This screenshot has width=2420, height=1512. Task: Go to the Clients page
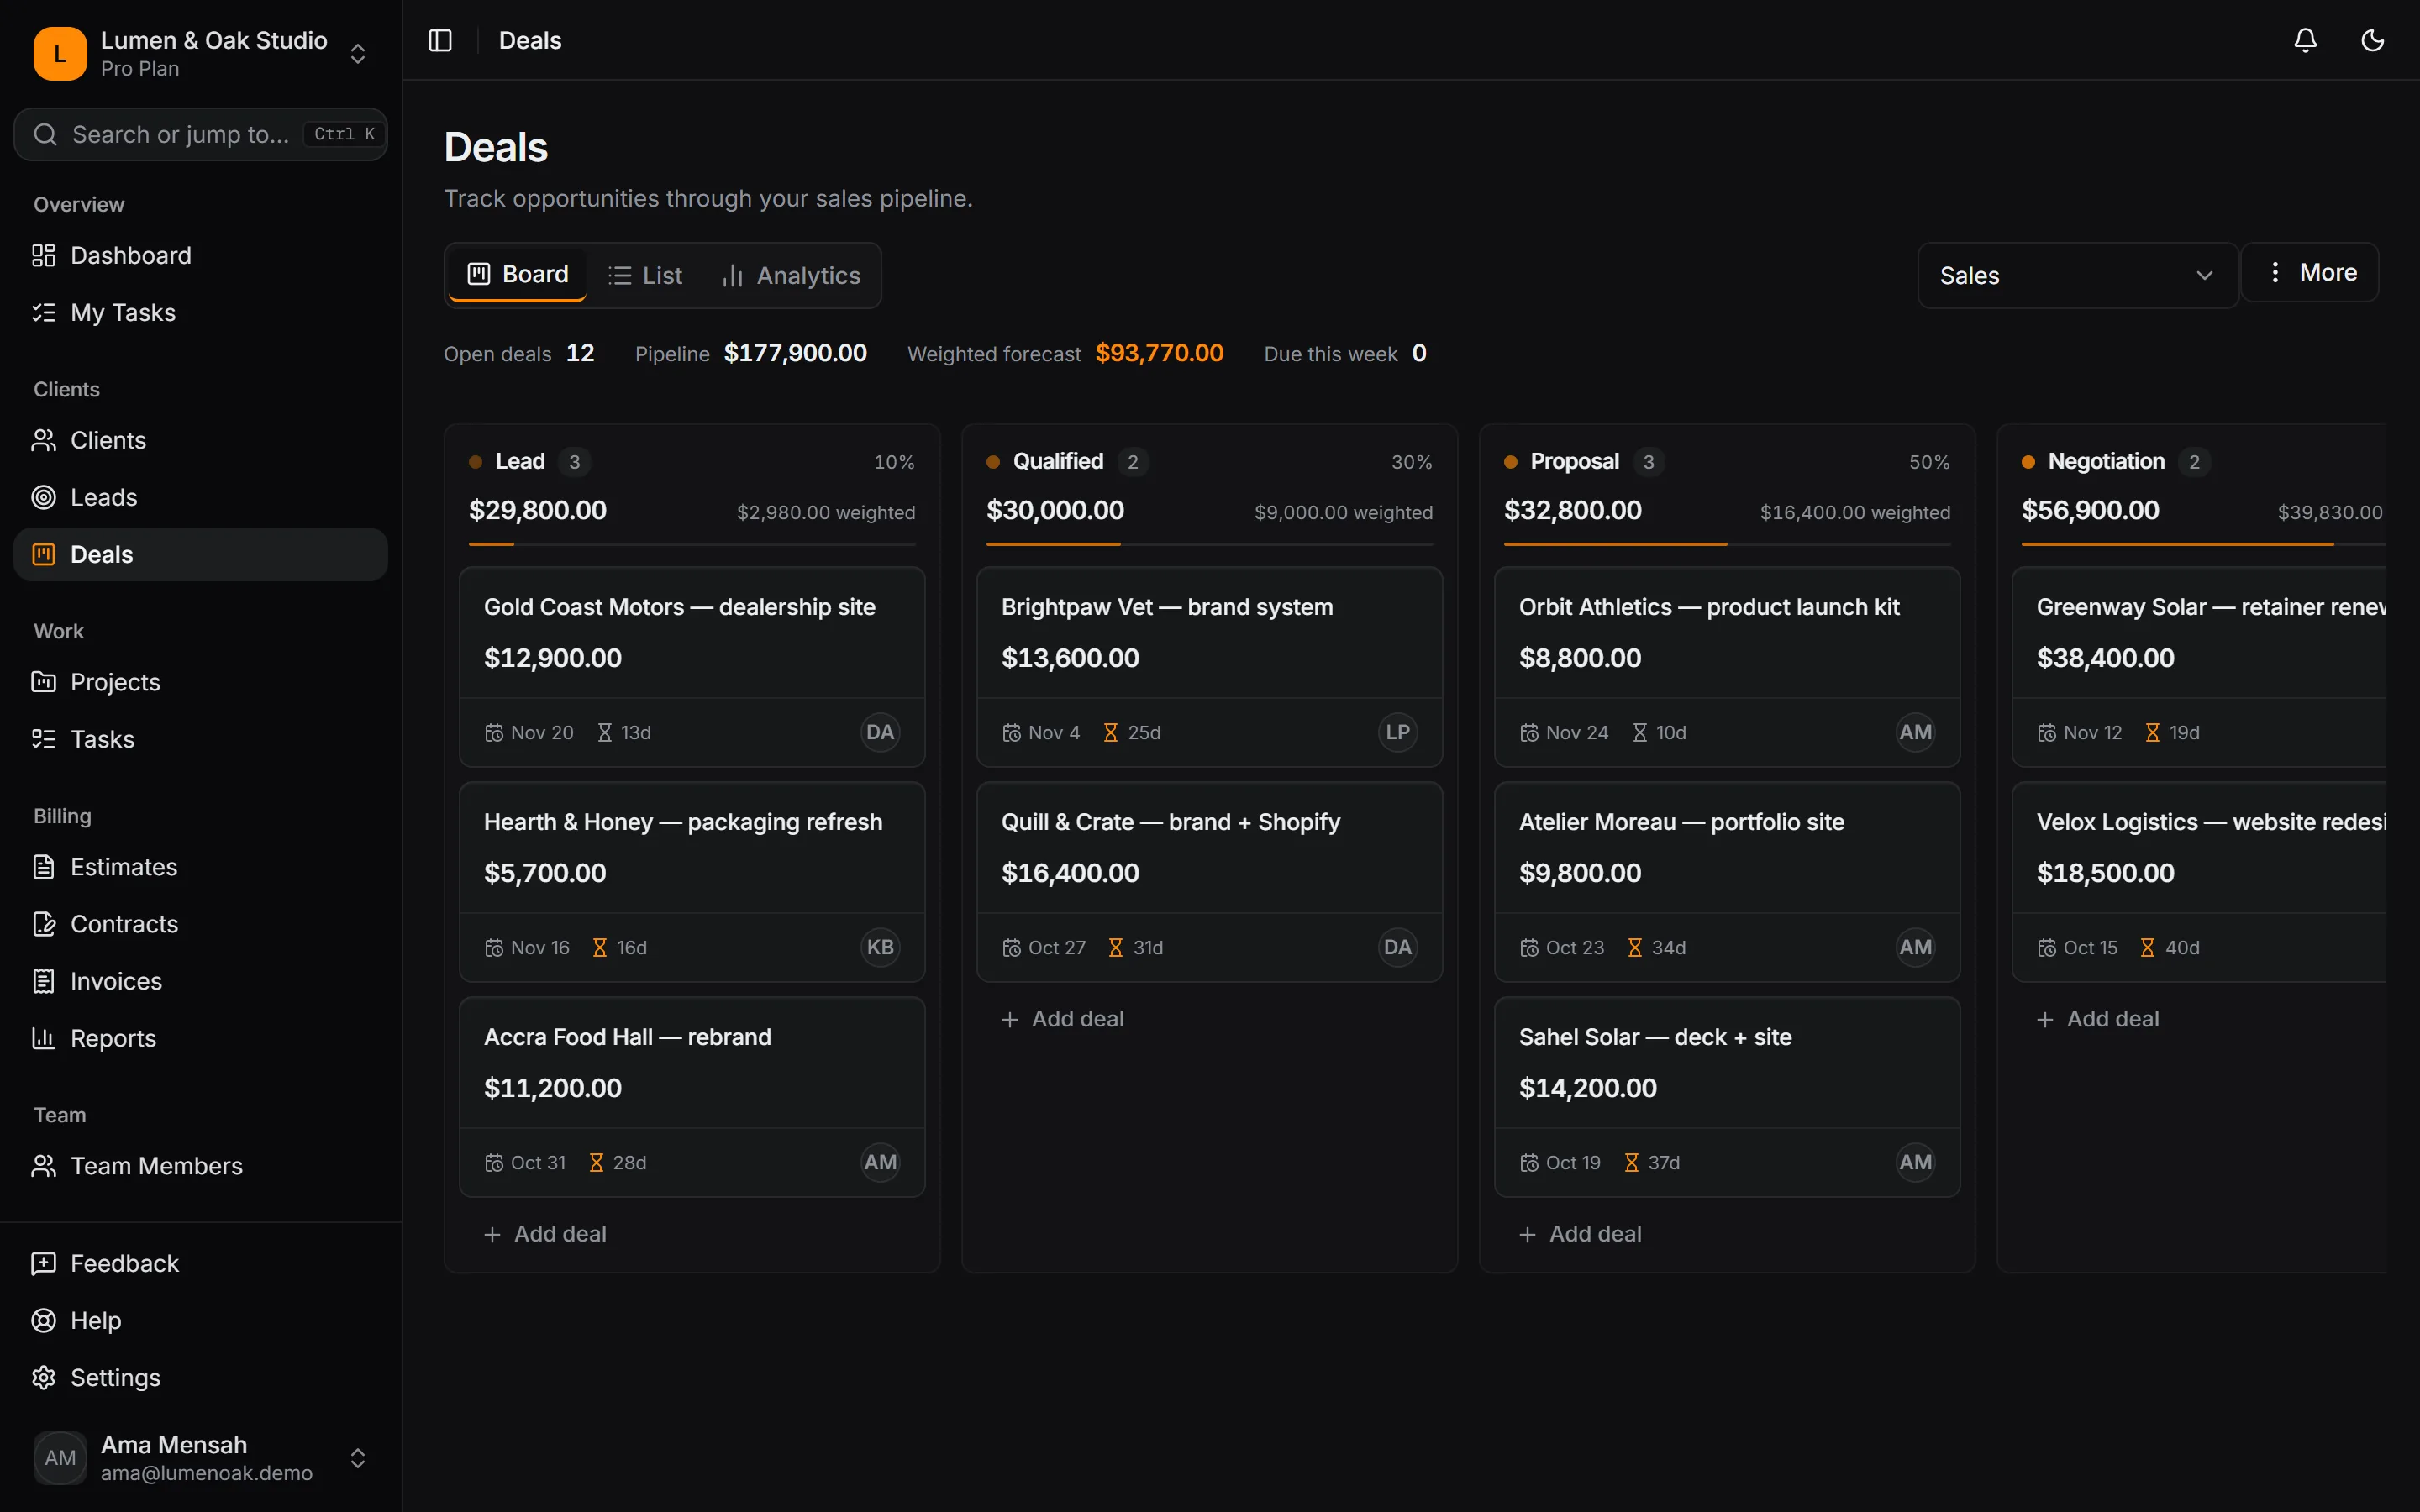click(x=200, y=440)
